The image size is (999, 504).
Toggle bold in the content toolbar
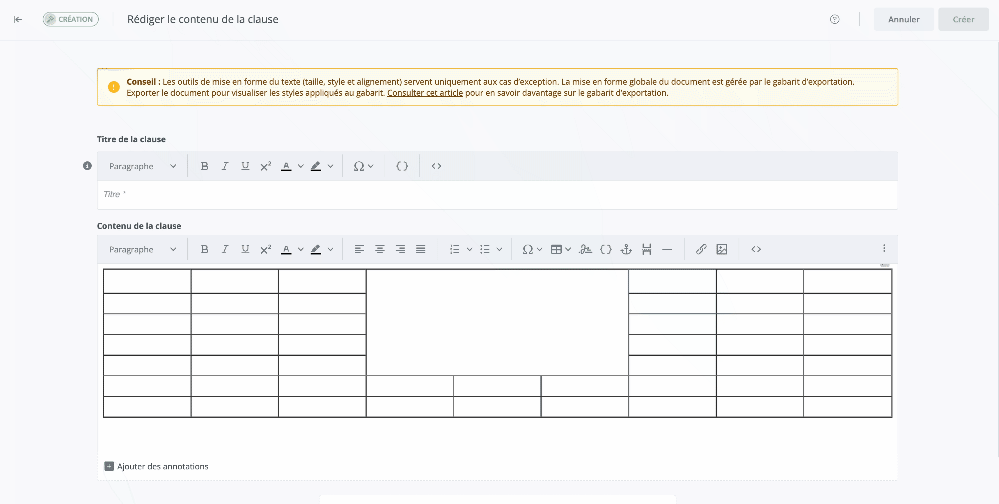coord(204,249)
